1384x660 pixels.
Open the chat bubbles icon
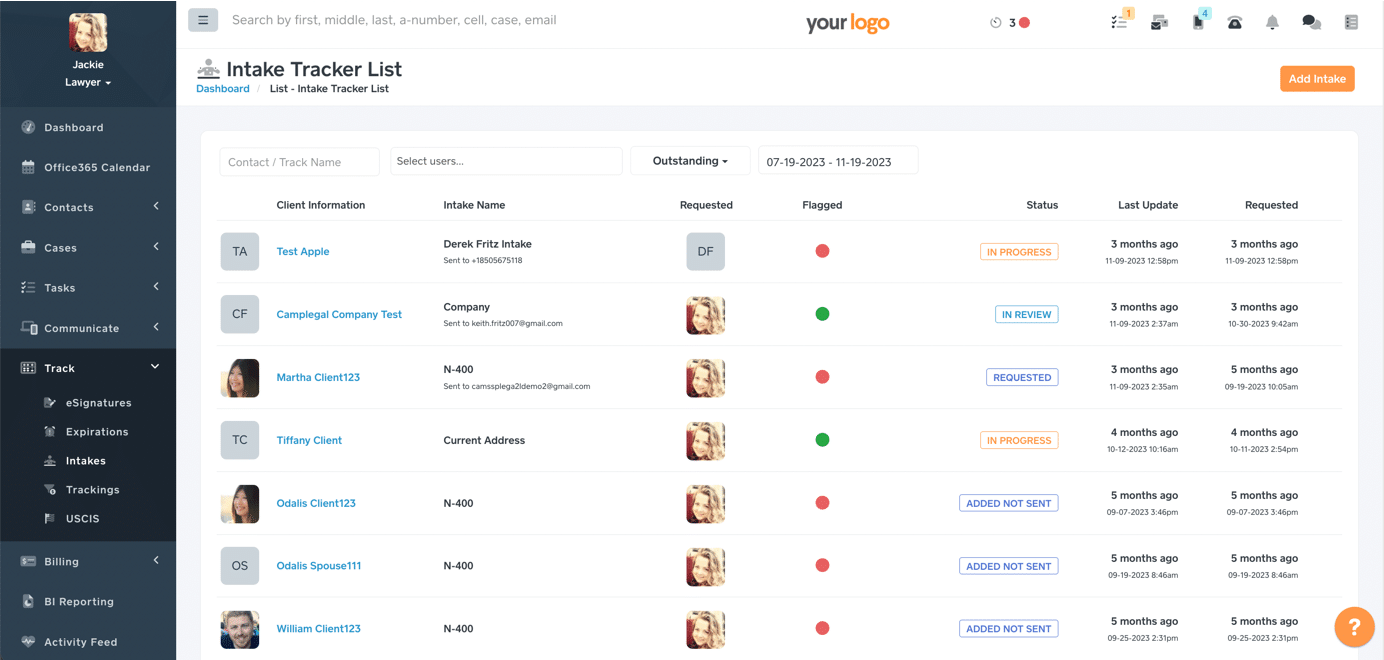(x=1311, y=22)
